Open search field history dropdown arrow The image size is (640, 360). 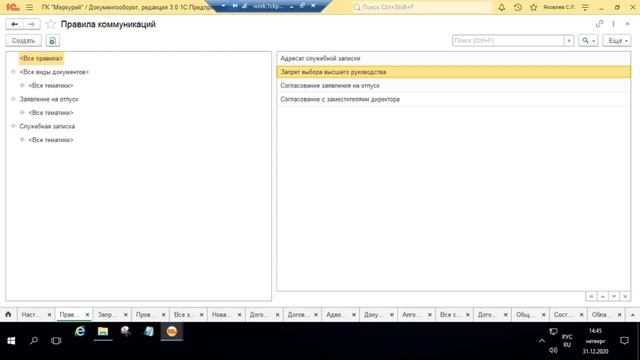pyautogui.click(x=569, y=41)
